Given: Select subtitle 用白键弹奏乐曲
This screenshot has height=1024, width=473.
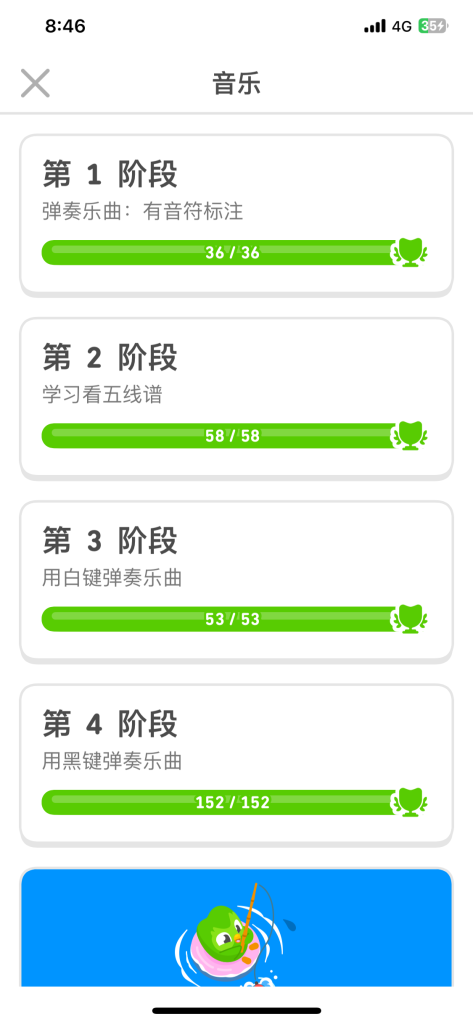Looking at the screenshot, I should click(x=112, y=579).
